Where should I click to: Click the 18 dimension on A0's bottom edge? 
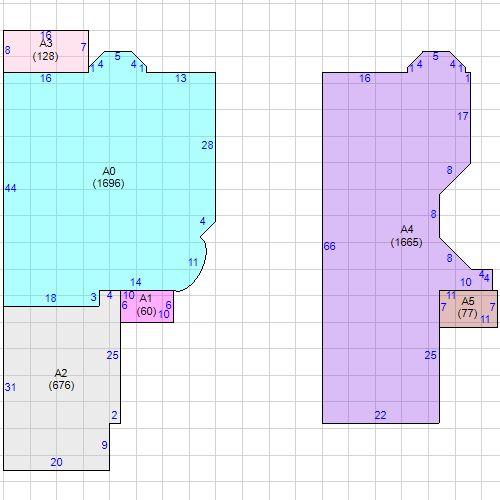click(51, 298)
